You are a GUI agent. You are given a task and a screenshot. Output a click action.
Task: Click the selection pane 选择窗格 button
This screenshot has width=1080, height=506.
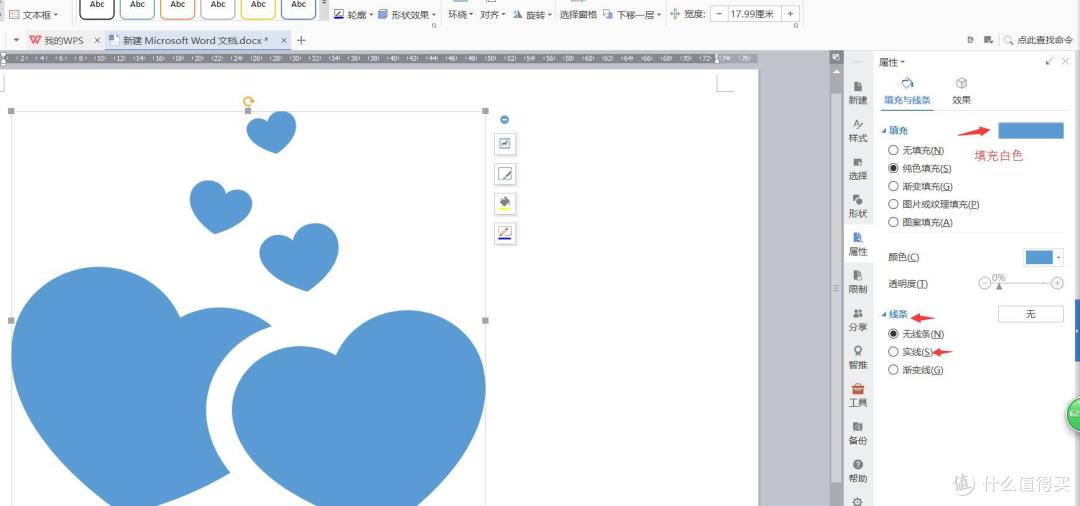578,14
